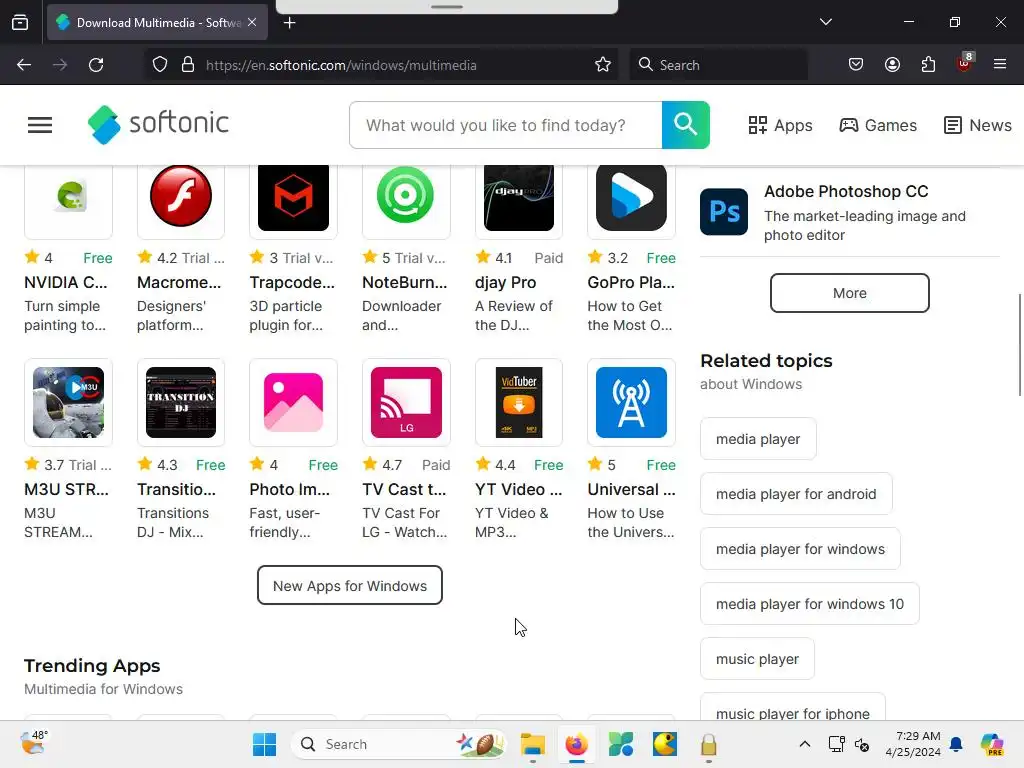Open Windows Start menu
This screenshot has width=1024, height=768.
(264, 744)
